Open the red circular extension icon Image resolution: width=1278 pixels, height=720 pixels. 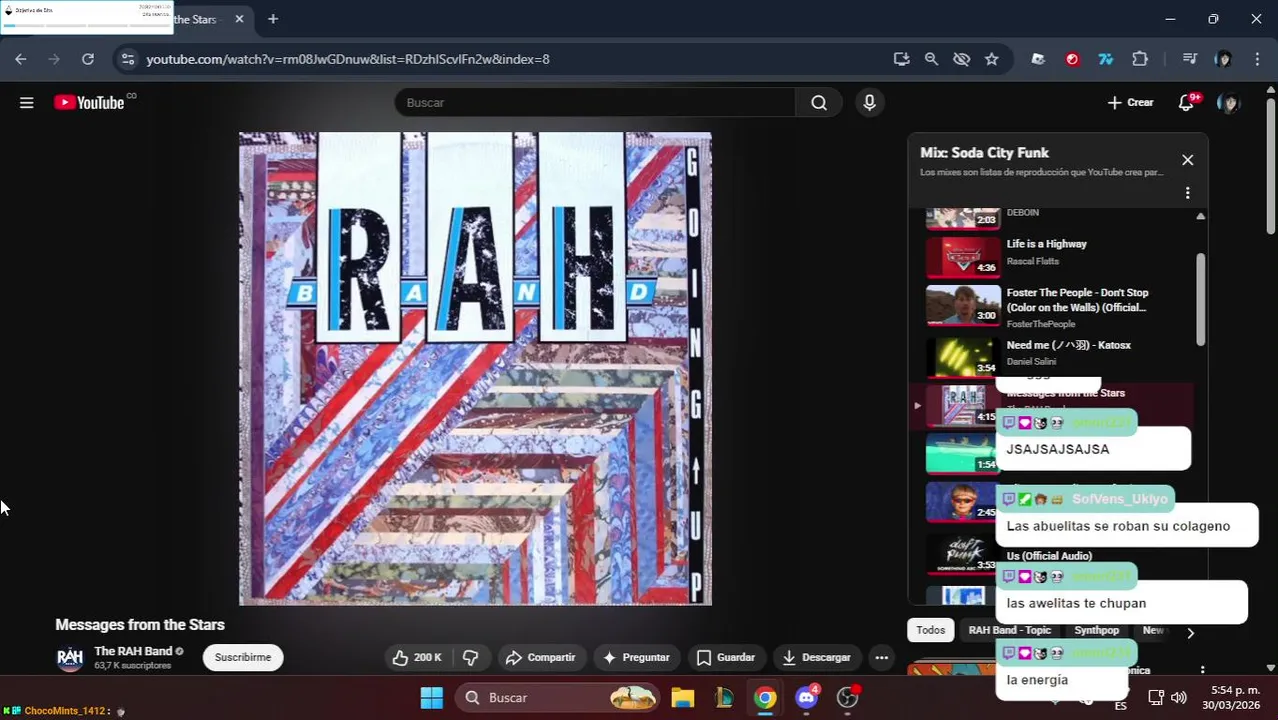click(1072, 59)
